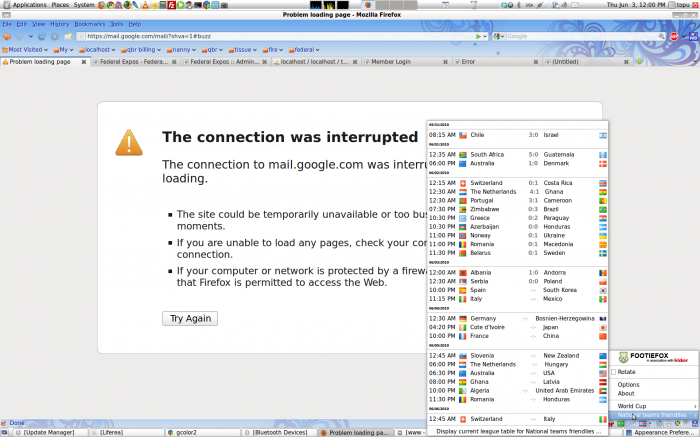Switch to the (Untitled) tab
The image size is (700, 437).
pyautogui.click(x=587, y=62)
